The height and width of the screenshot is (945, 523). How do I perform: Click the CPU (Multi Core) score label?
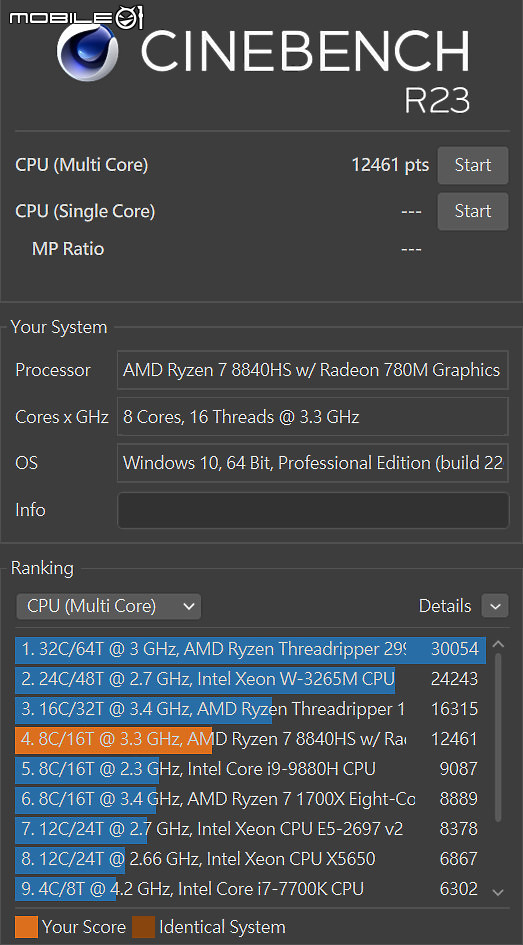pyautogui.click(x=81, y=165)
